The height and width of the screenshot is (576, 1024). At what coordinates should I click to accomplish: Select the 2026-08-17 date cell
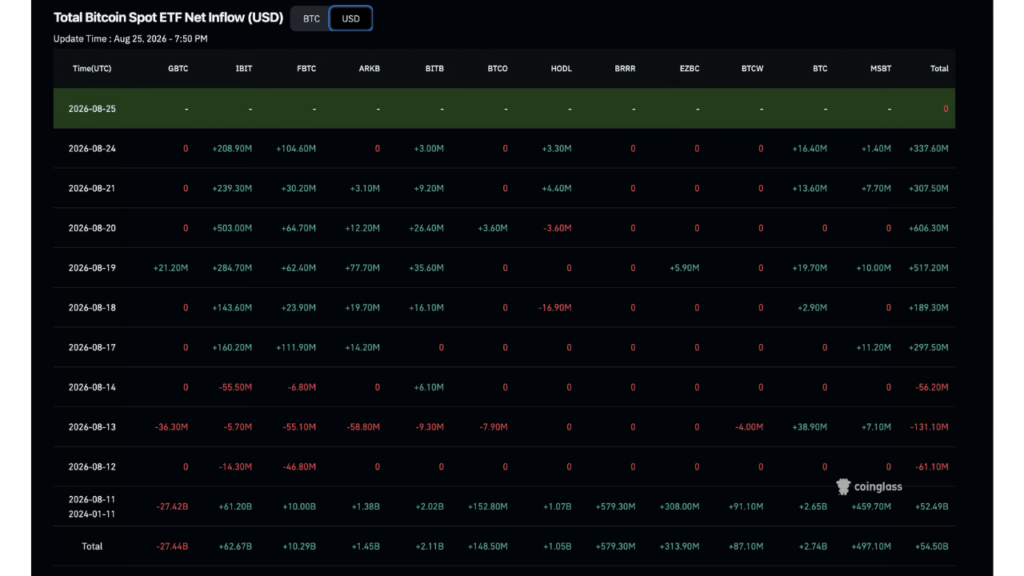[x=92, y=347]
